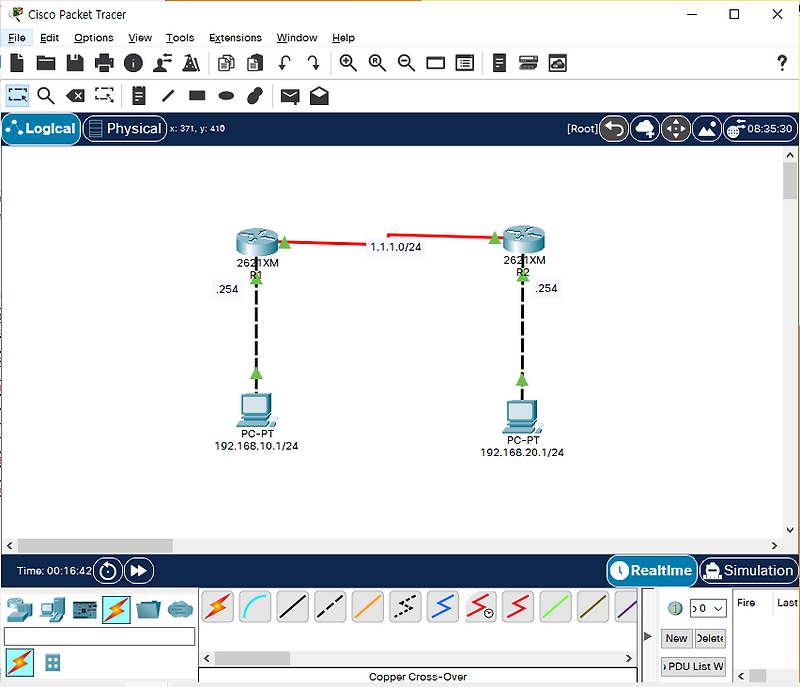
Task: Select the Connections device category
Action: coord(116,609)
